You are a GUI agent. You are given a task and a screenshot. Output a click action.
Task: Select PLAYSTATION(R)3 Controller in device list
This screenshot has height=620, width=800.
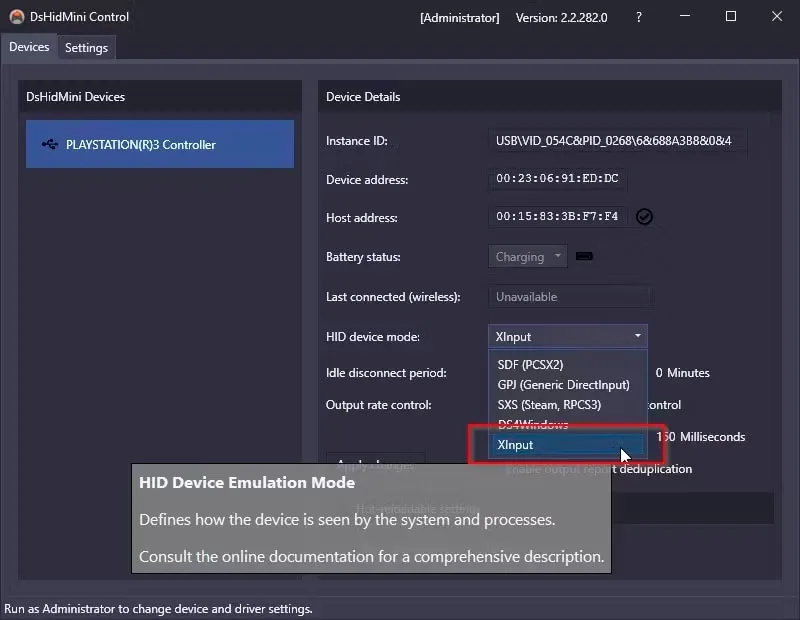[x=160, y=144]
